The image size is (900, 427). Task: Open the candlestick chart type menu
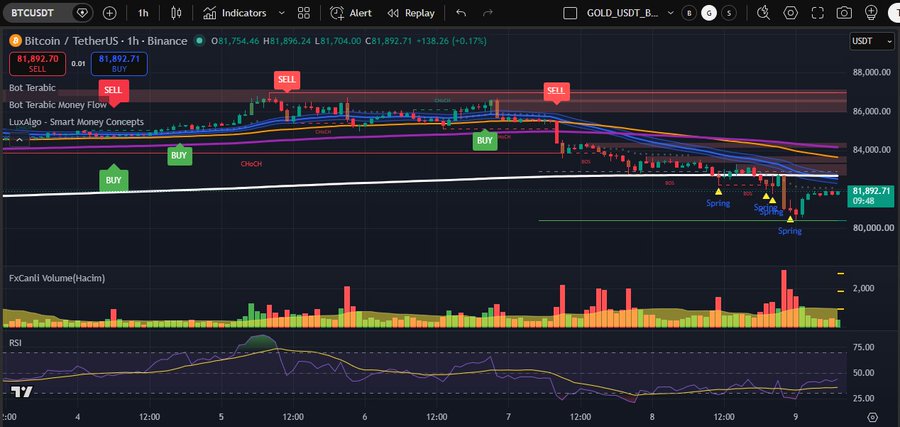[x=176, y=13]
